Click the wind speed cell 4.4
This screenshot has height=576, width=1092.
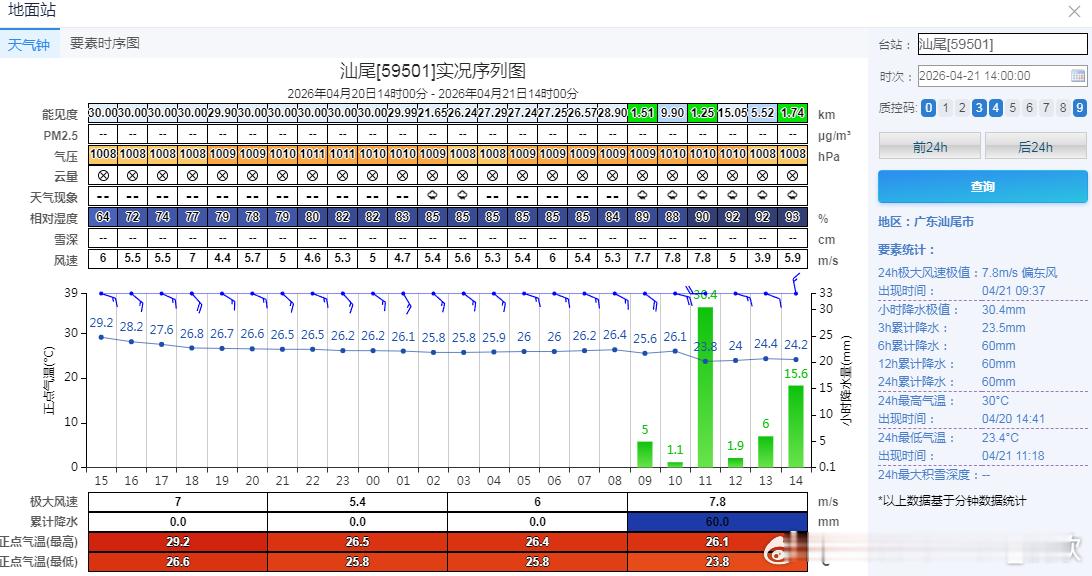[x=223, y=258]
